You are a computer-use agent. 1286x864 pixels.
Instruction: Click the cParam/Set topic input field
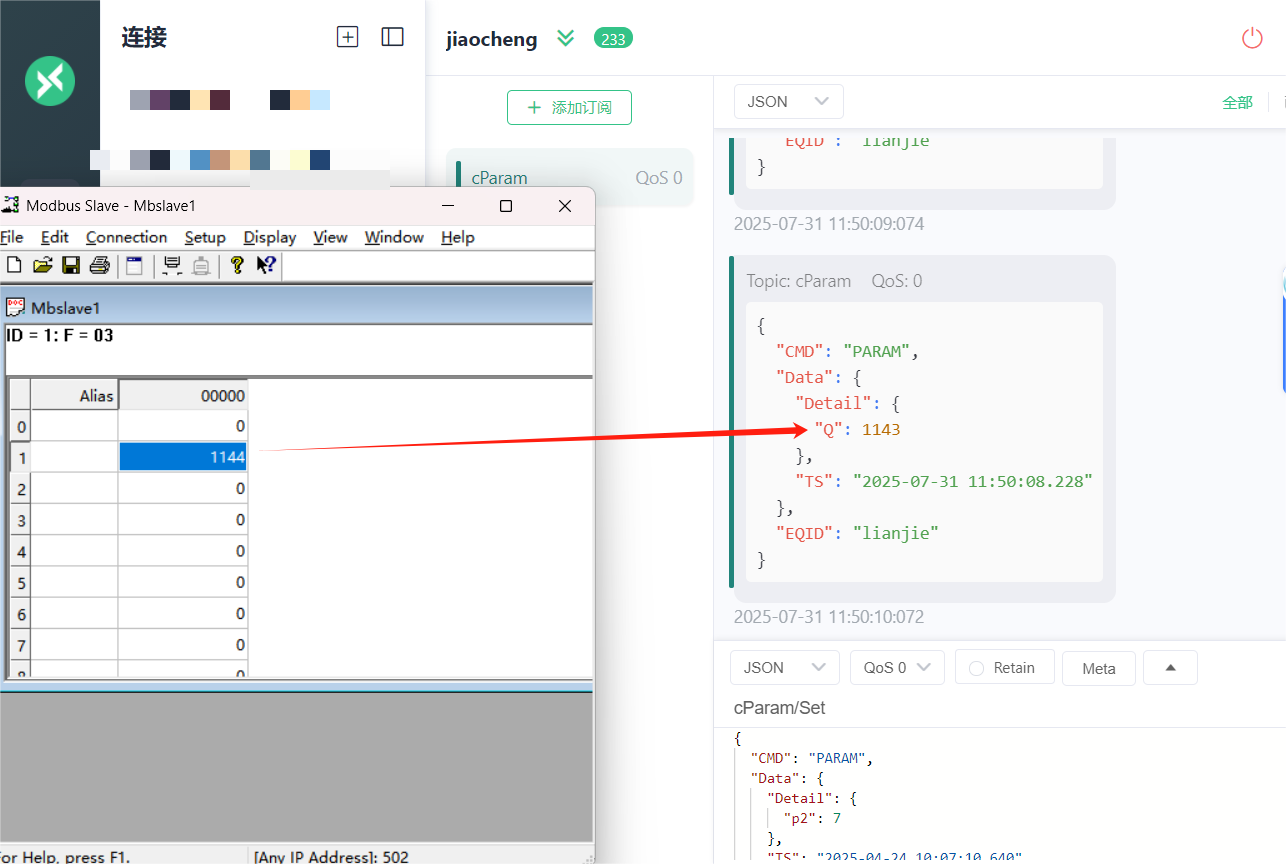[1000, 708]
